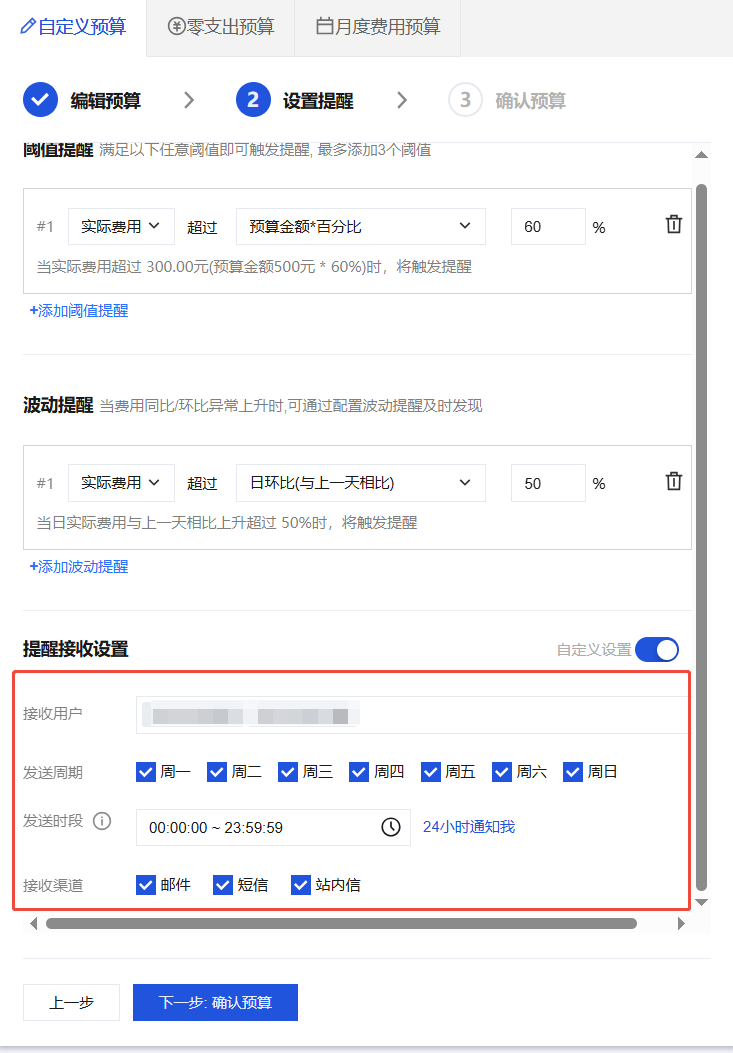Click the 接收用户 input field
This screenshot has height=1053, width=733.
412,715
